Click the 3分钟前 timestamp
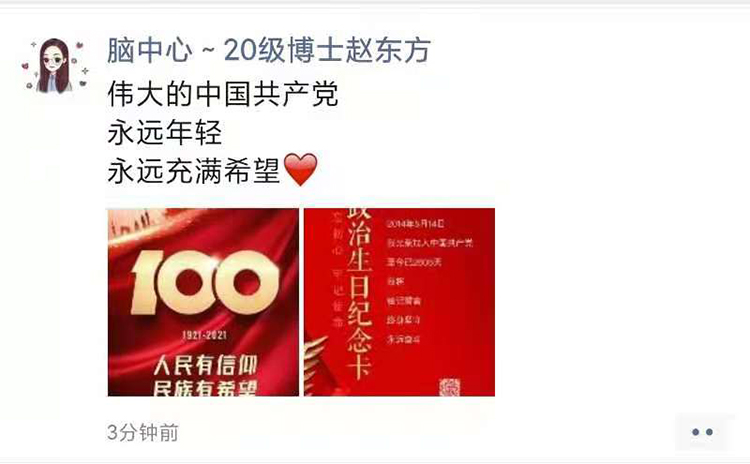 (x=143, y=432)
